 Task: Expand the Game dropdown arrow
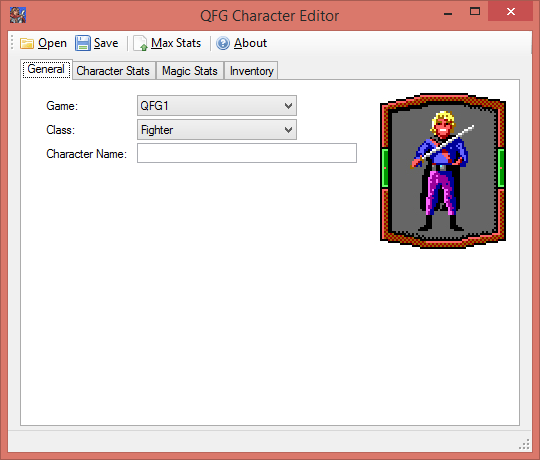pos(289,106)
